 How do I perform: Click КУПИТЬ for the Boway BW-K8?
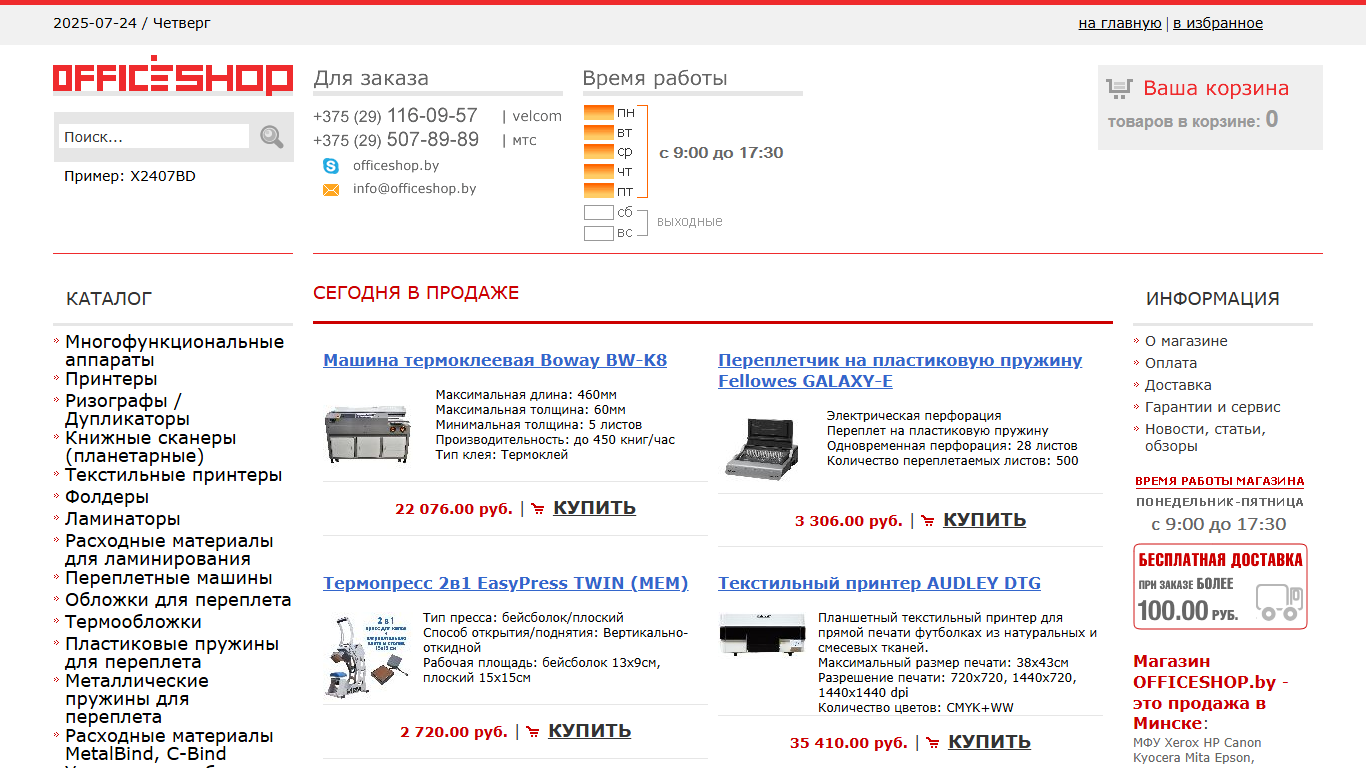coord(594,508)
